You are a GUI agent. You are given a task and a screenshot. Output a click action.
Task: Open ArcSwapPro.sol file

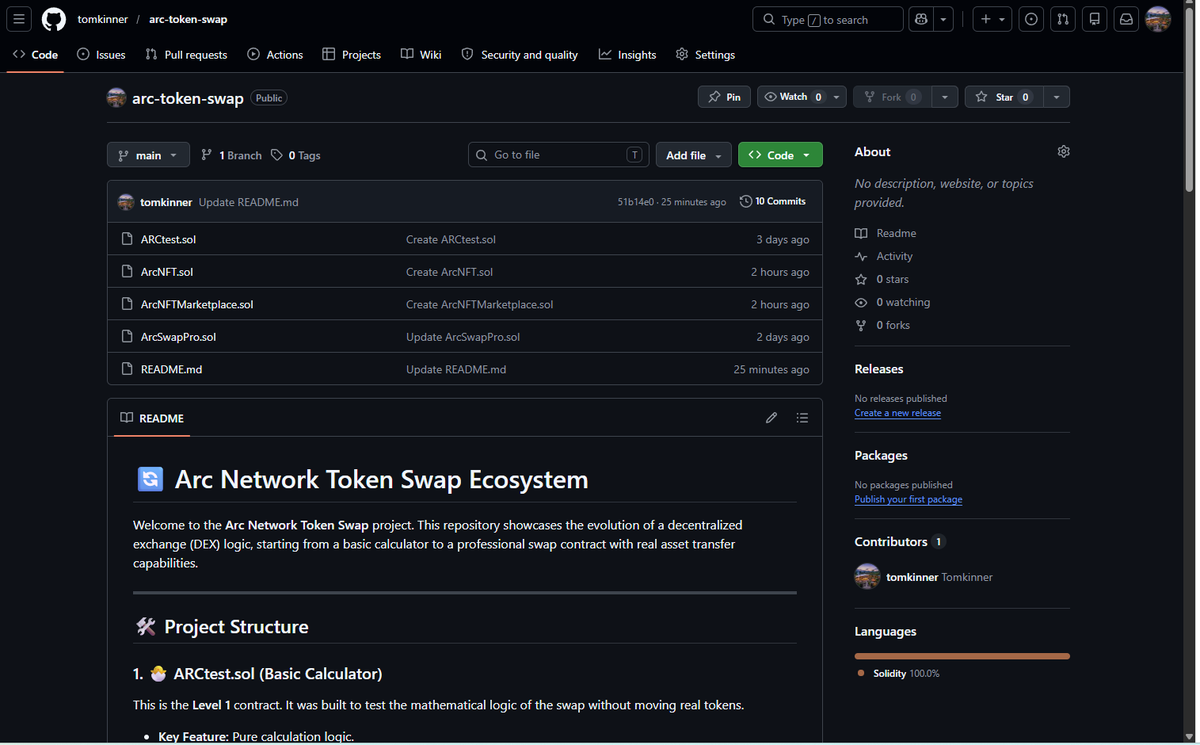(178, 337)
